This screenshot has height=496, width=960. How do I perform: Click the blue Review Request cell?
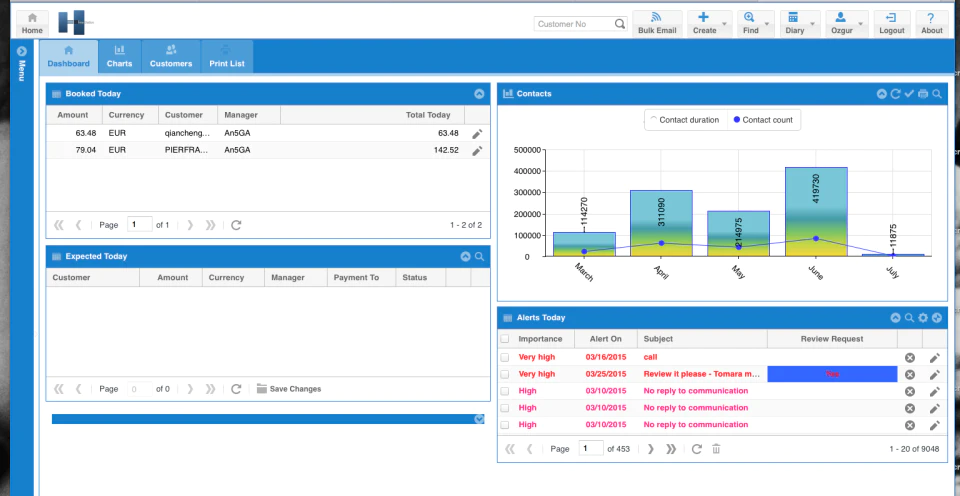[x=832, y=374]
